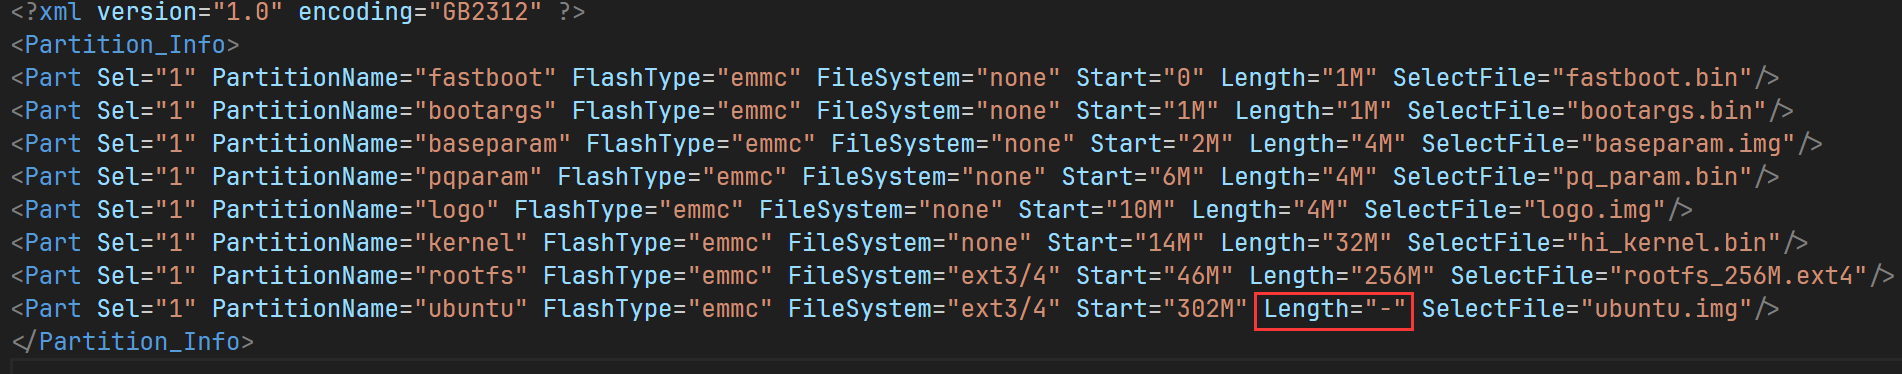Click the Length="256M" value
The height and width of the screenshot is (374, 1902).
click(x=1342, y=276)
